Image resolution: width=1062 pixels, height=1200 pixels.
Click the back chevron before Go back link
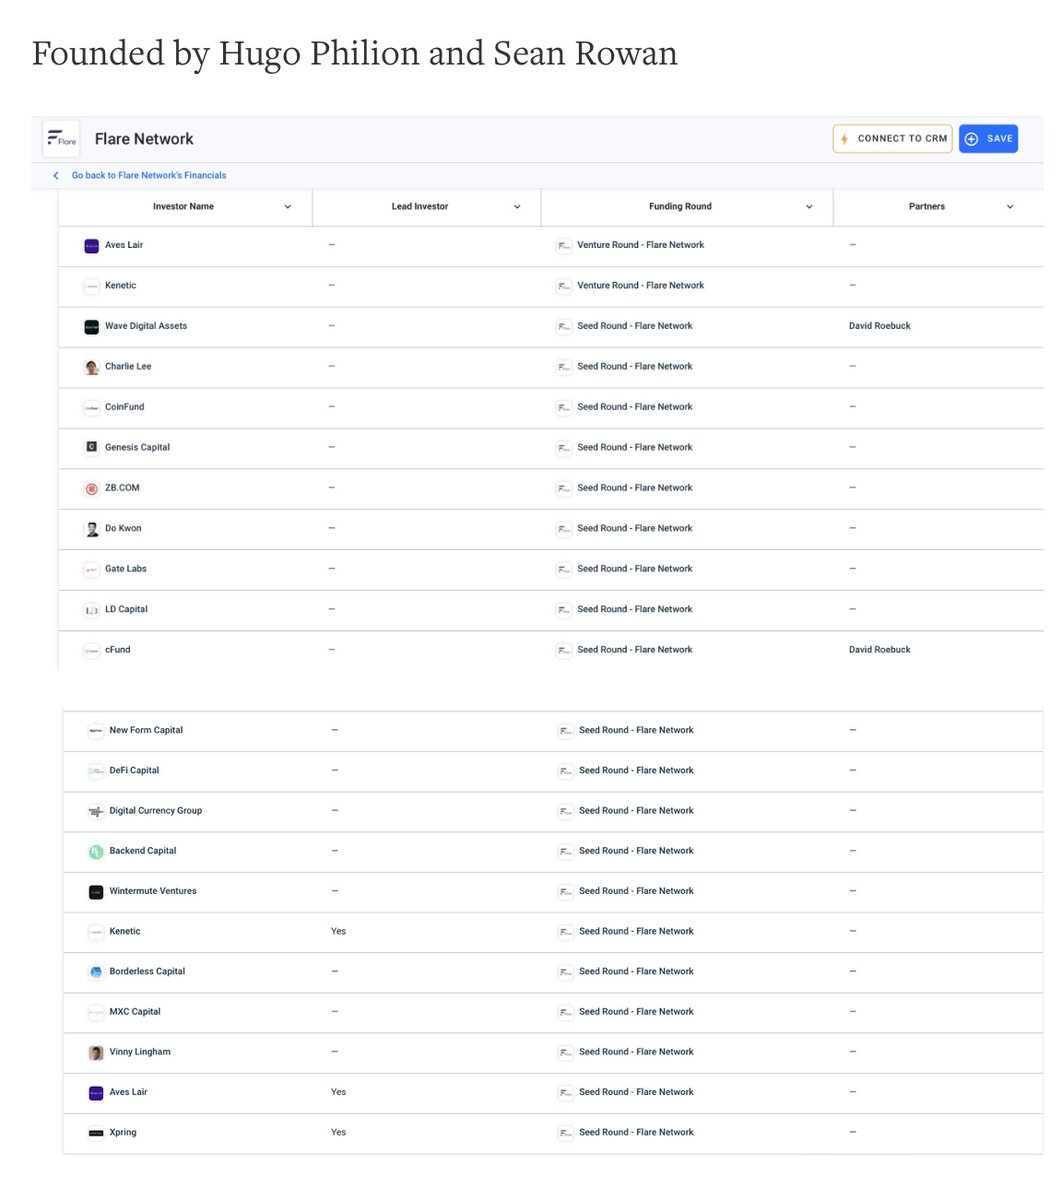56,175
